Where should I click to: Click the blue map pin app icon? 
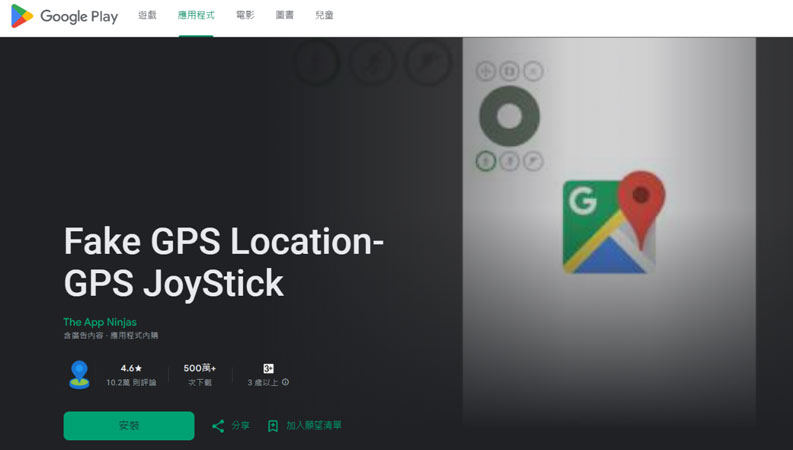coord(79,375)
